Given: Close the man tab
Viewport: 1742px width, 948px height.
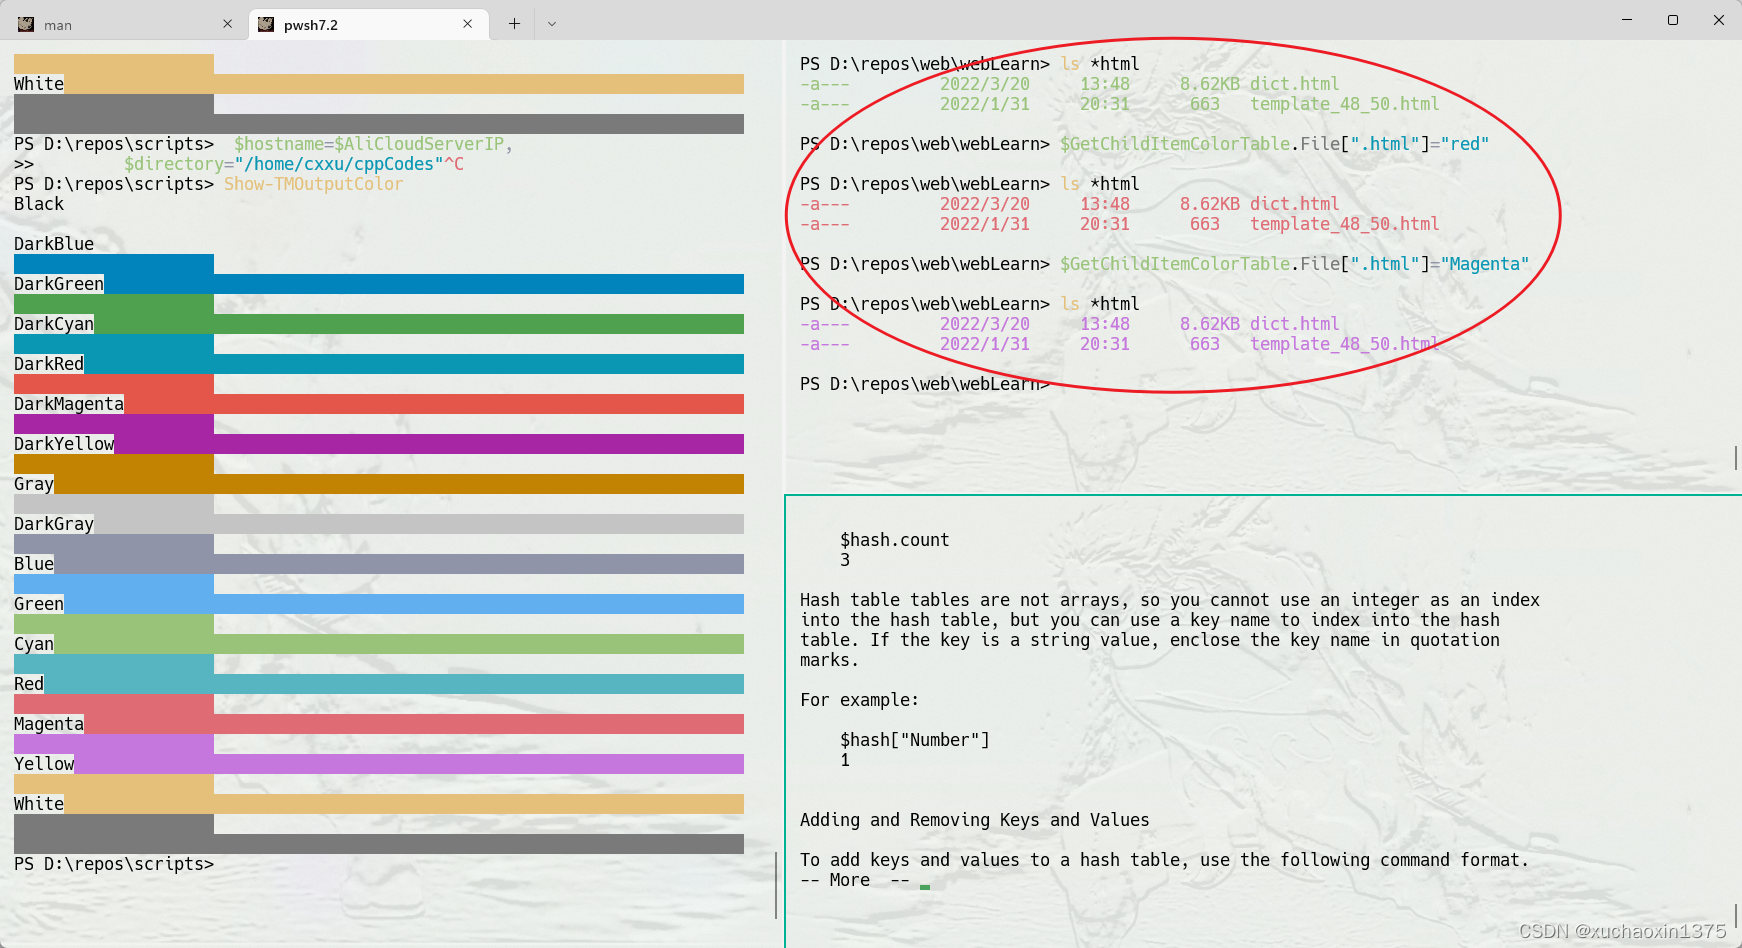Looking at the screenshot, I should [228, 23].
